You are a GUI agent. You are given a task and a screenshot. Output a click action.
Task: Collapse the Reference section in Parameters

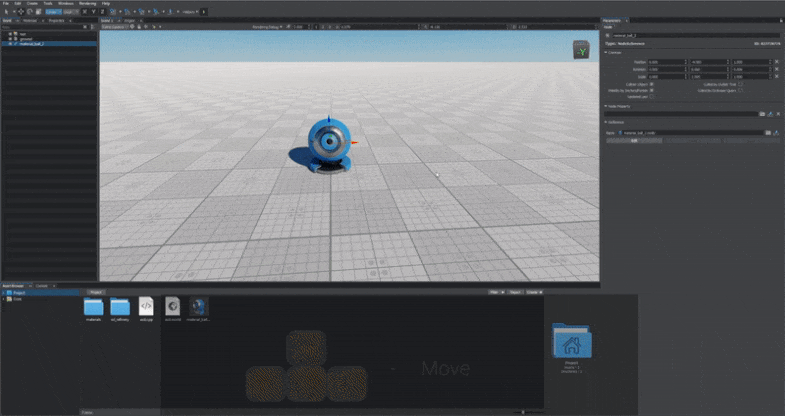click(x=605, y=123)
